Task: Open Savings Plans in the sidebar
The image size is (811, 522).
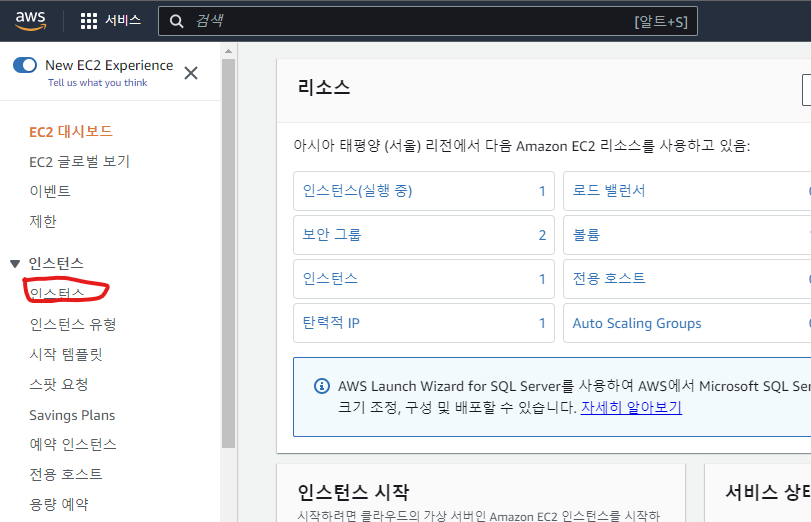Action: (72, 415)
